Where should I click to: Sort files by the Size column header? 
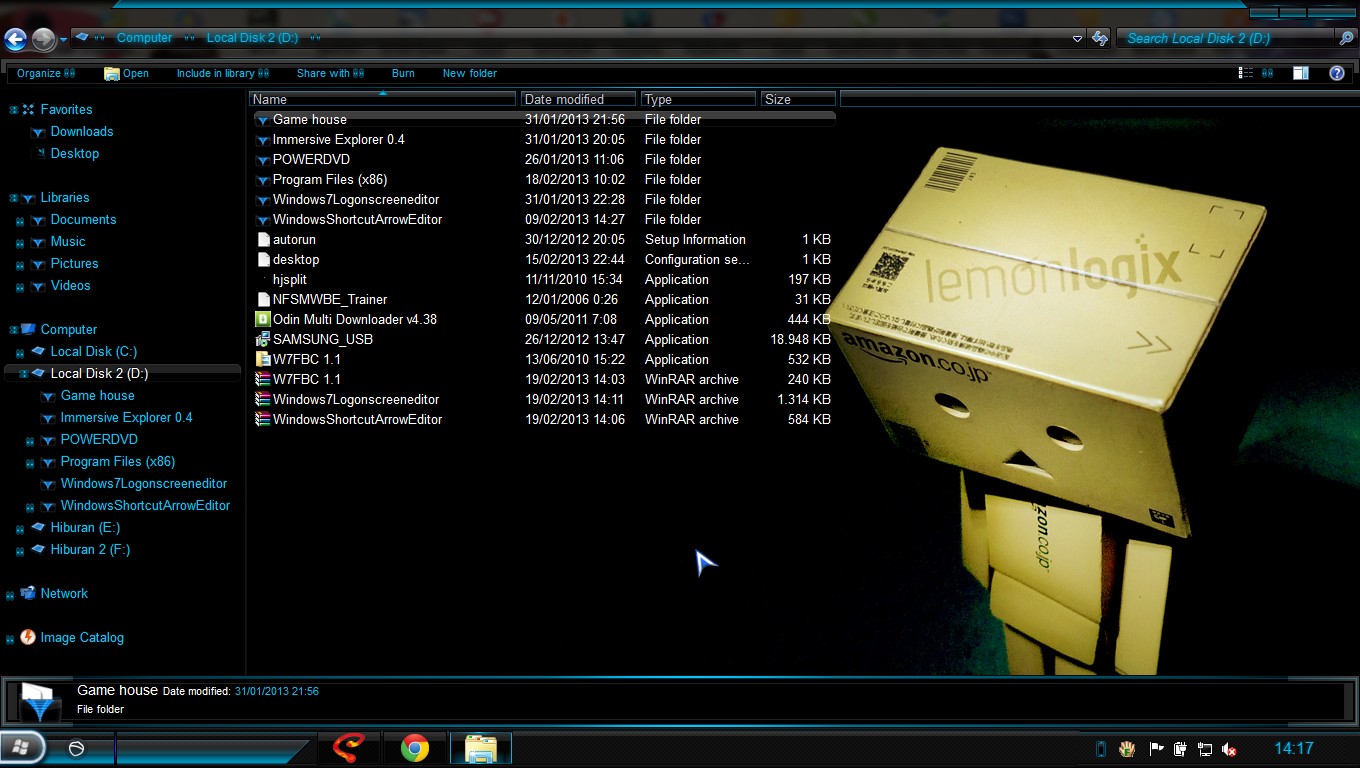[797, 98]
